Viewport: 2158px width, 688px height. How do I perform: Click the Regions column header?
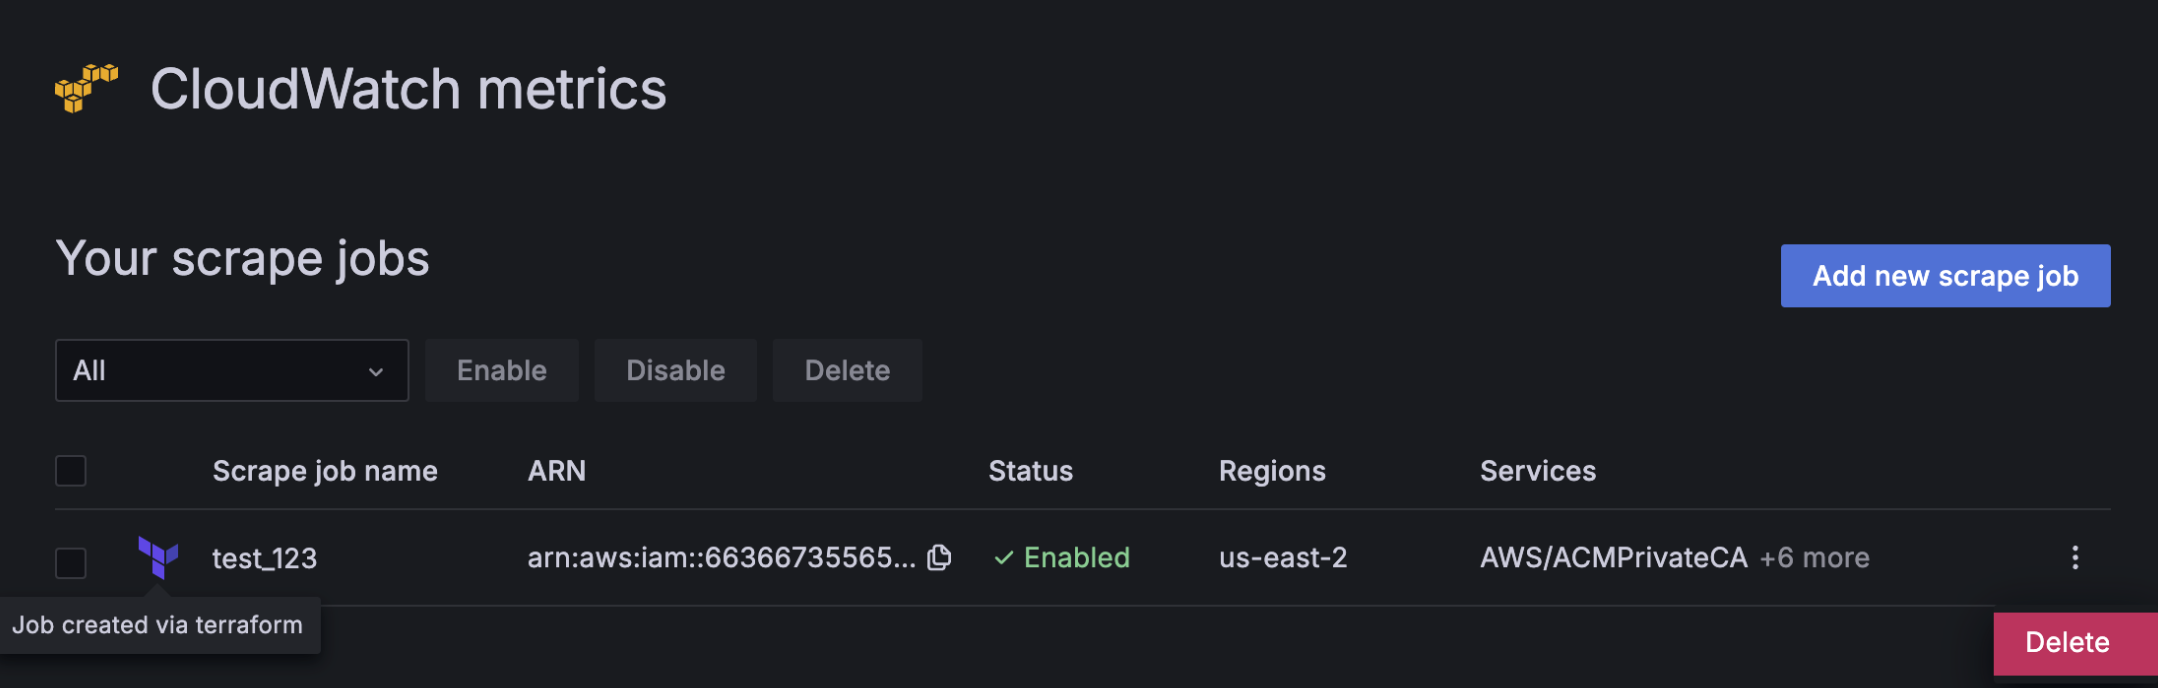coord(1272,470)
